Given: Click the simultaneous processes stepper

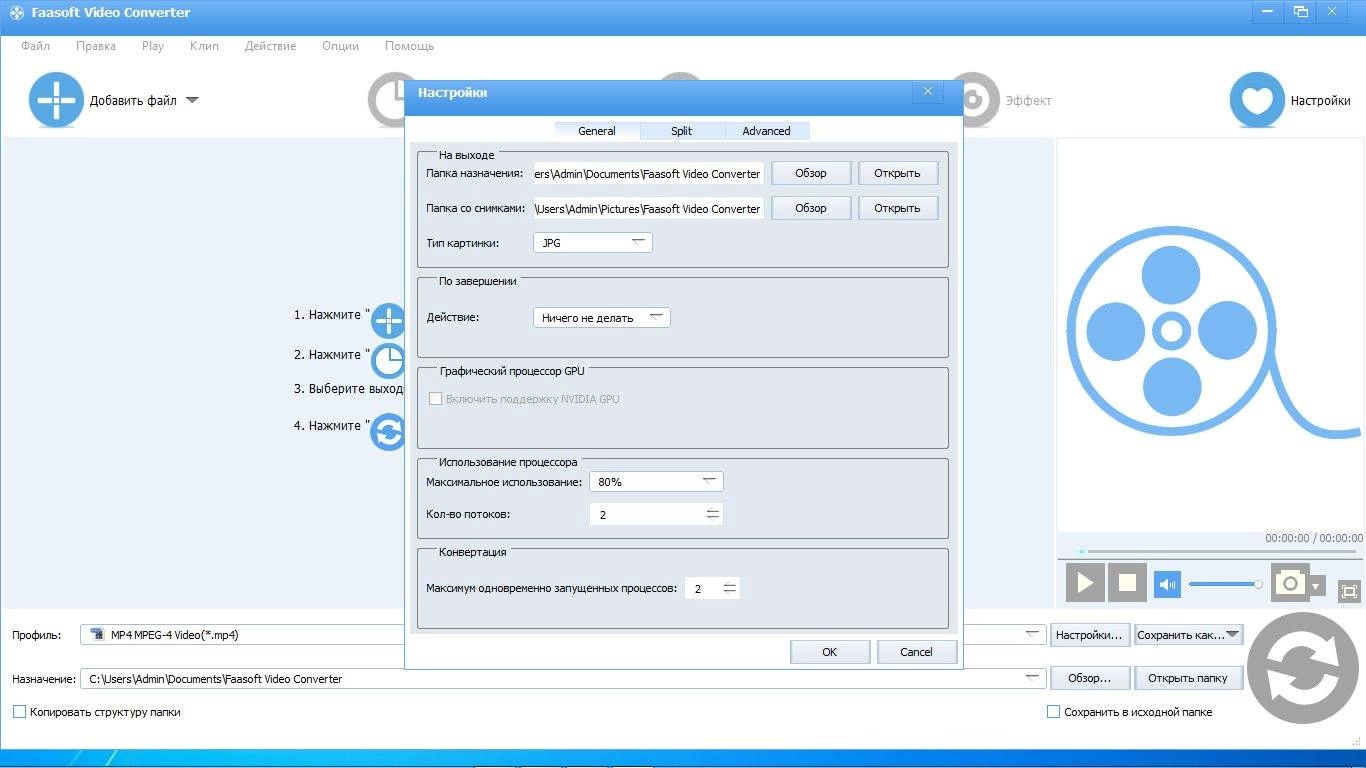Looking at the screenshot, I should coord(730,589).
